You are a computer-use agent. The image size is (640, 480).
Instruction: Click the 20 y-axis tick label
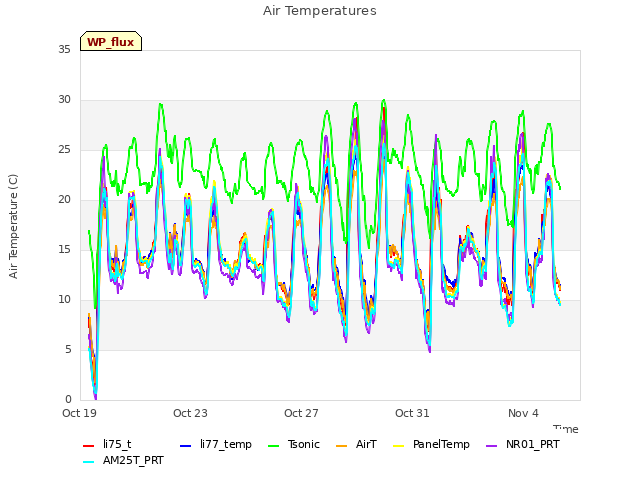(64, 200)
